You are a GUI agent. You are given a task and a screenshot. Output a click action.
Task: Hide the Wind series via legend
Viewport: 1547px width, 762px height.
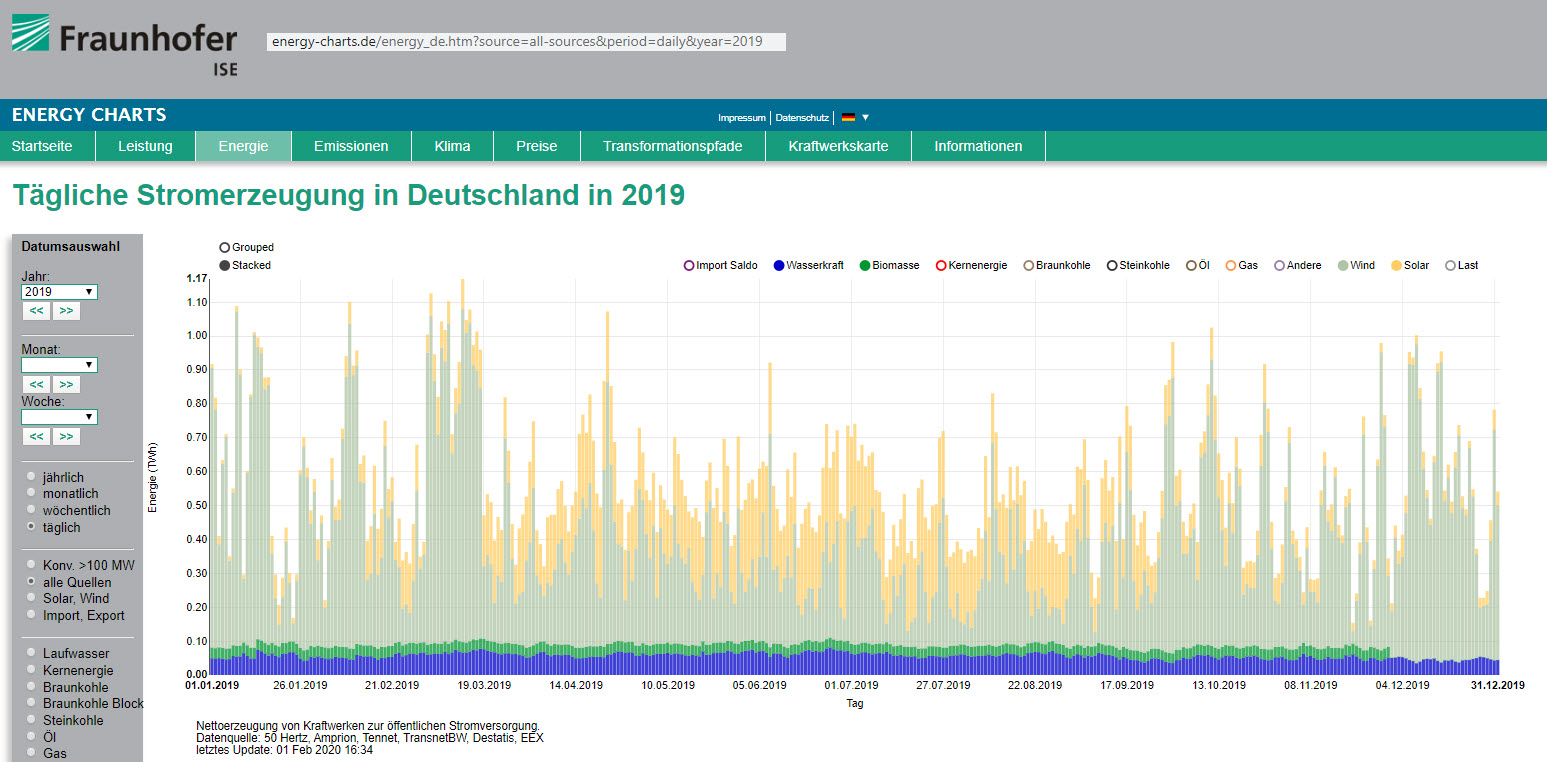pos(1342,266)
